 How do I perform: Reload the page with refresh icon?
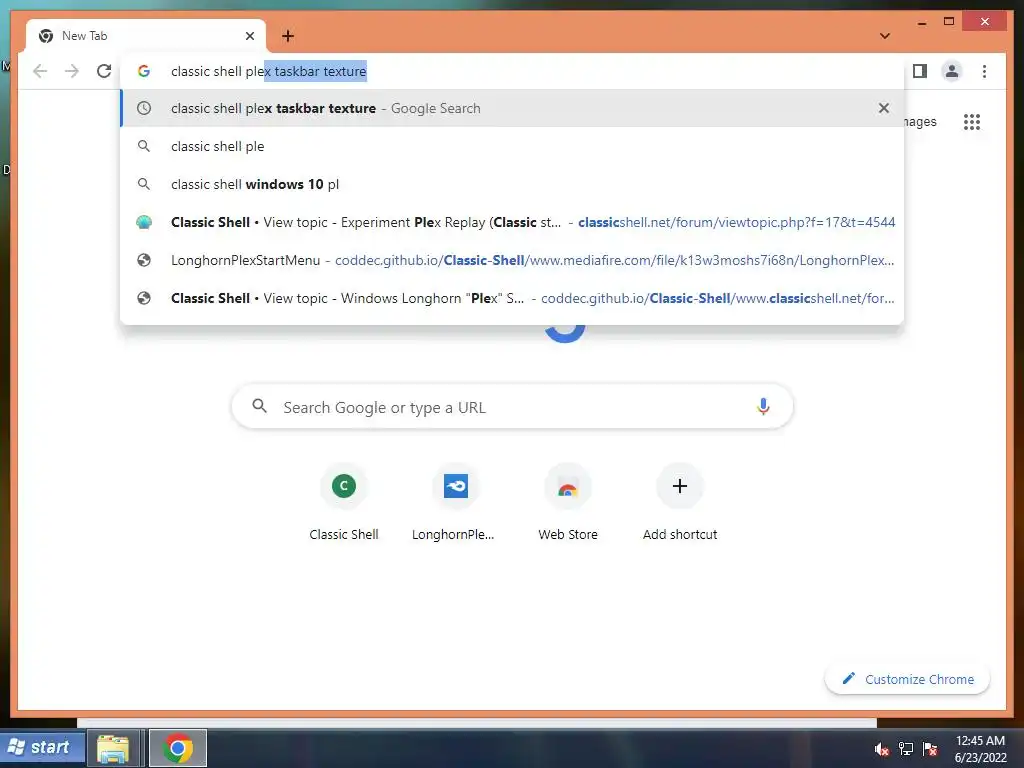coord(104,71)
